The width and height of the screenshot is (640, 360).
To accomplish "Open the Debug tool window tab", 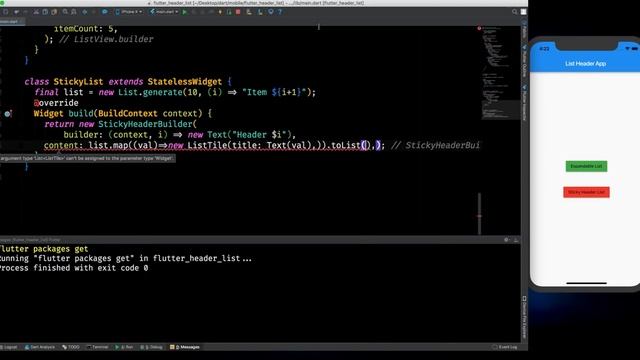I will (151, 347).
